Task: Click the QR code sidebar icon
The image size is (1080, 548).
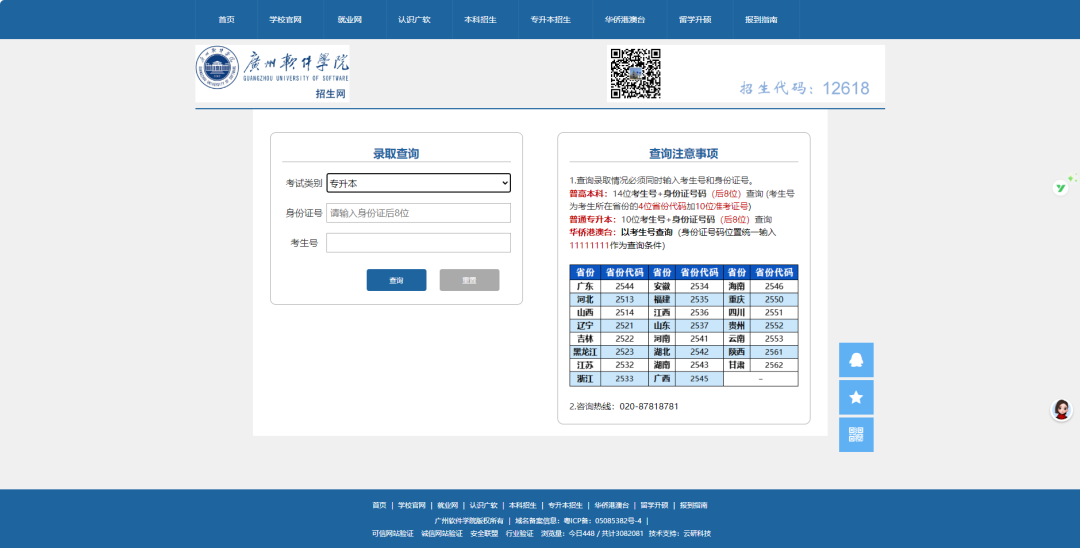Action: 855,434
